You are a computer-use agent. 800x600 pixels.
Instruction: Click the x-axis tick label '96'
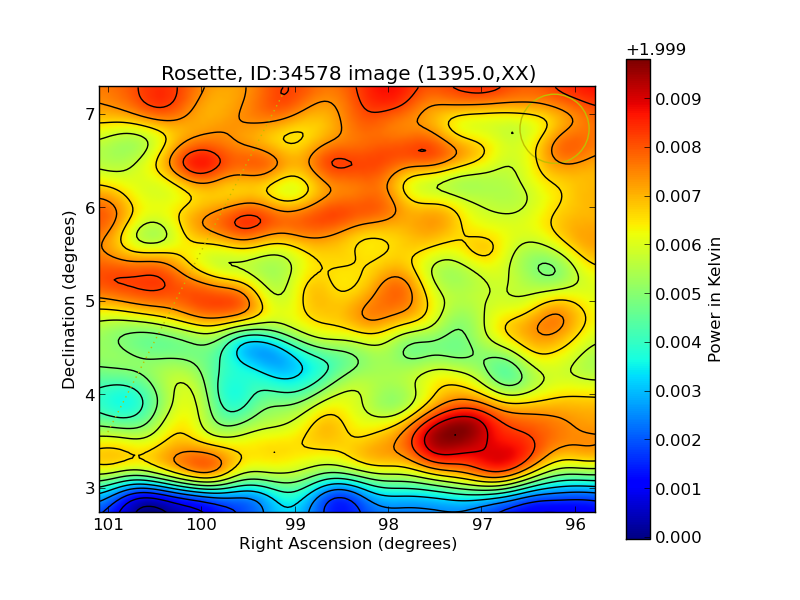[576, 524]
